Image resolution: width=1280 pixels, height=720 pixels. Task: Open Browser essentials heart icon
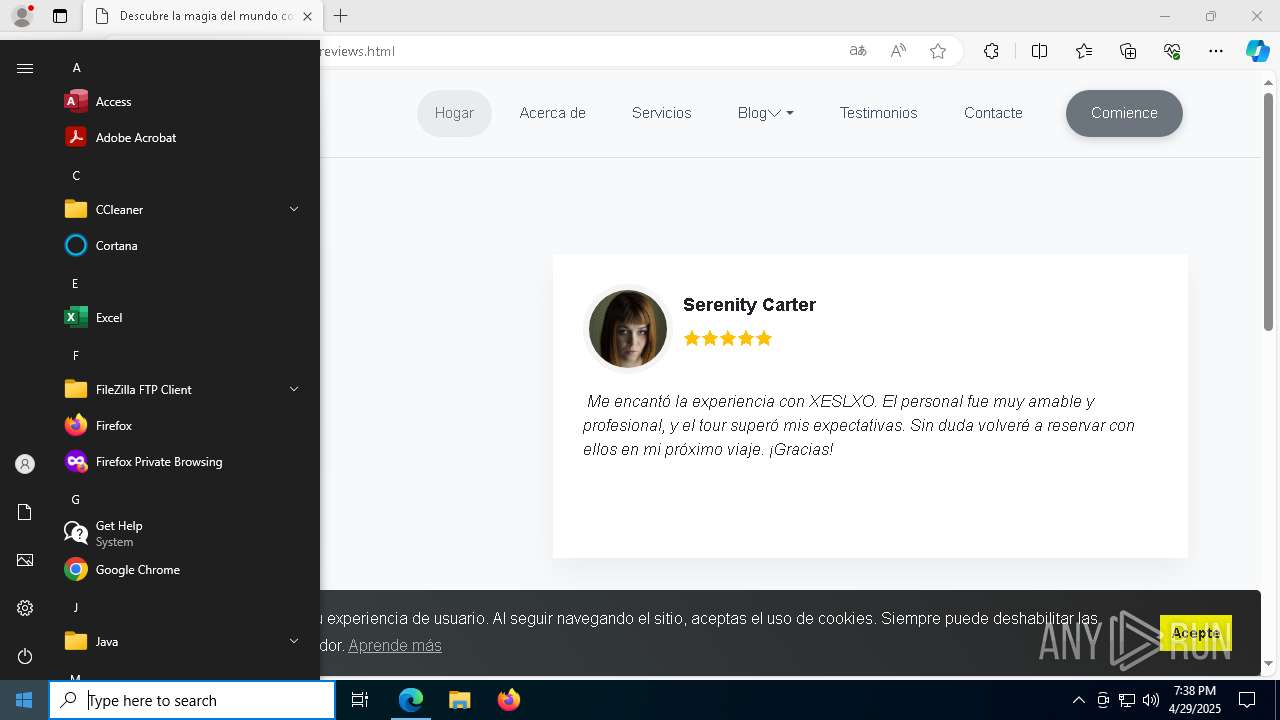(x=1172, y=51)
